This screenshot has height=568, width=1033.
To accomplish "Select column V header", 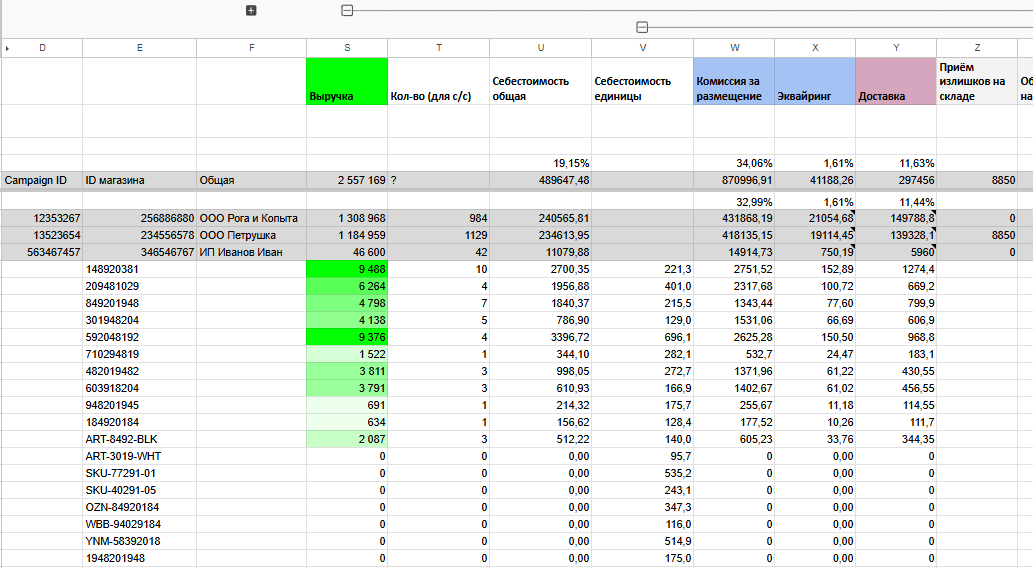I will click(643, 48).
